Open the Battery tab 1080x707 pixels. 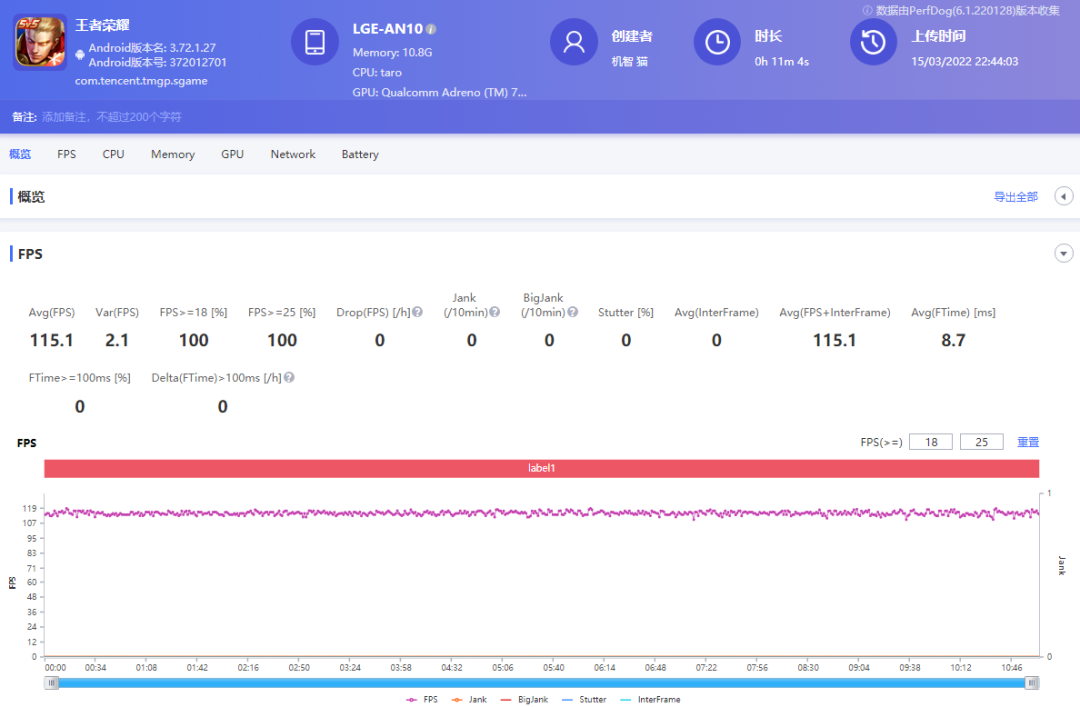pos(360,154)
